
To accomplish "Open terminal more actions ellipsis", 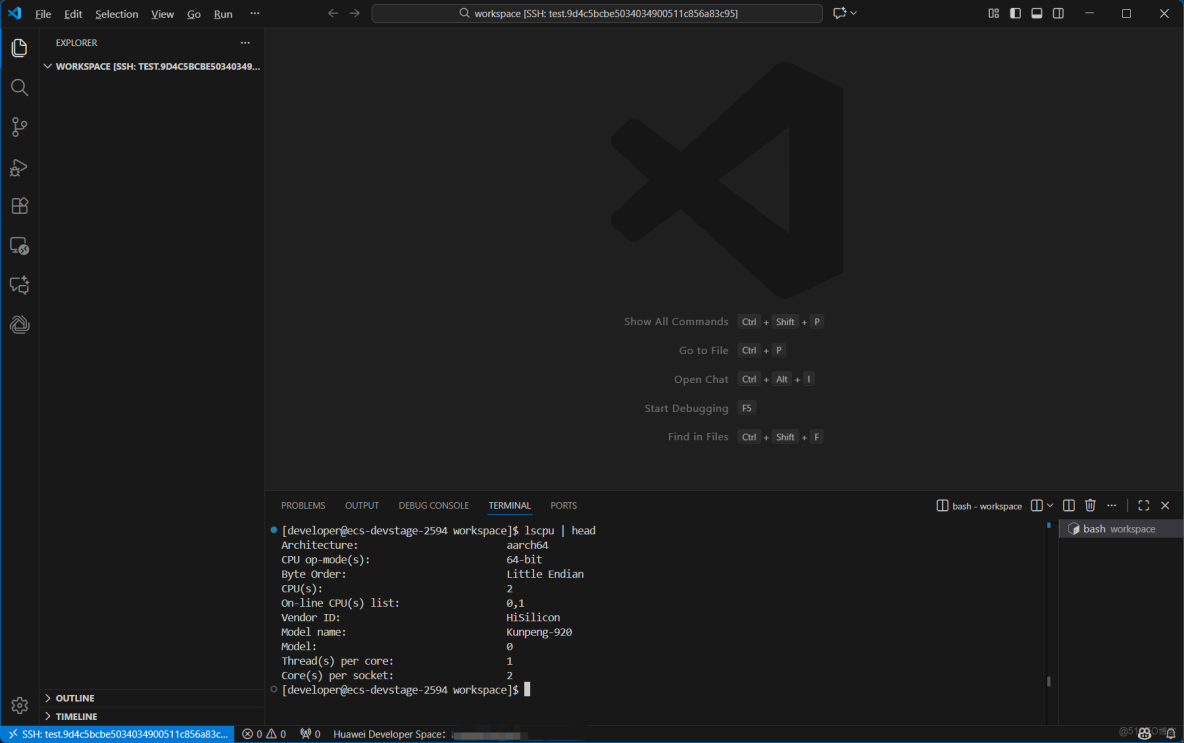I will [1112, 506].
